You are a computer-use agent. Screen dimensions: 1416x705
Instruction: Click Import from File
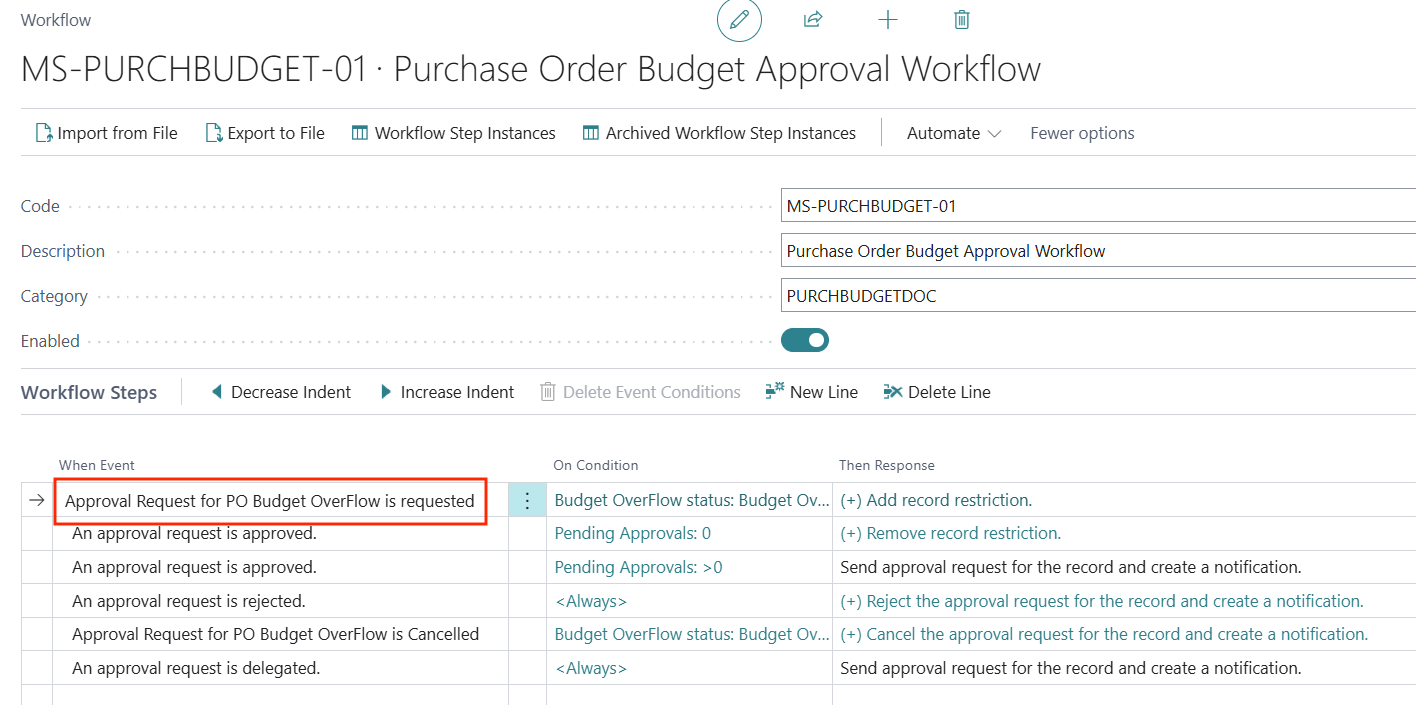click(x=106, y=133)
